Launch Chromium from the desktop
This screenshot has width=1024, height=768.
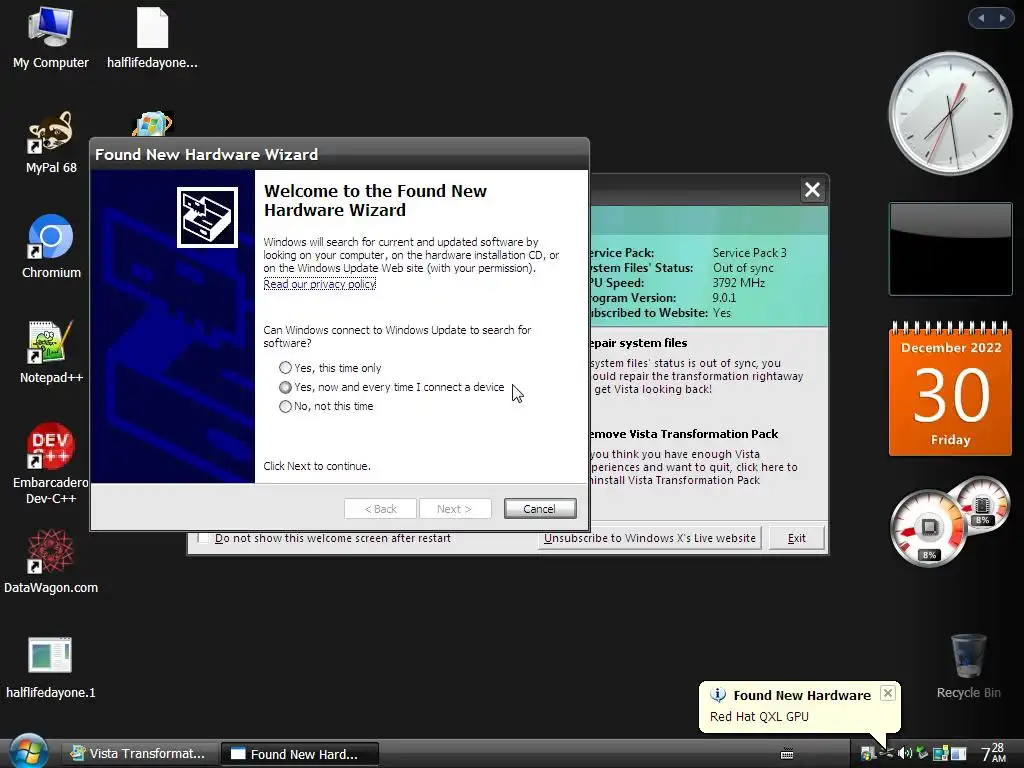50,247
